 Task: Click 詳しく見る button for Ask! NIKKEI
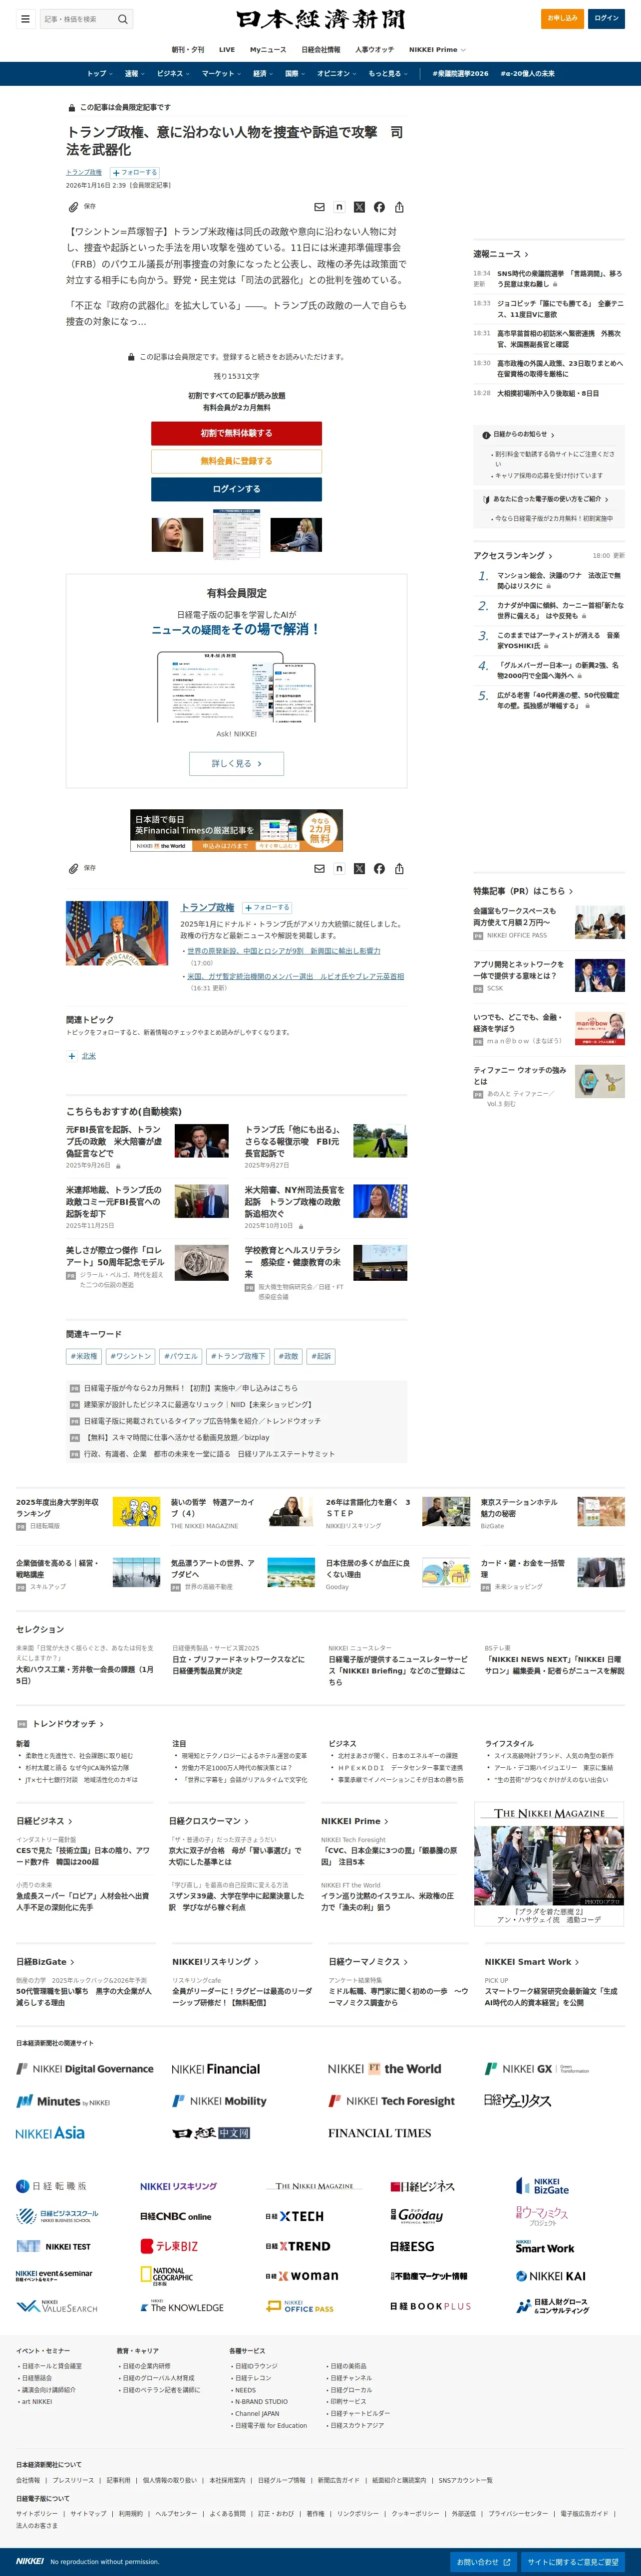[236, 763]
